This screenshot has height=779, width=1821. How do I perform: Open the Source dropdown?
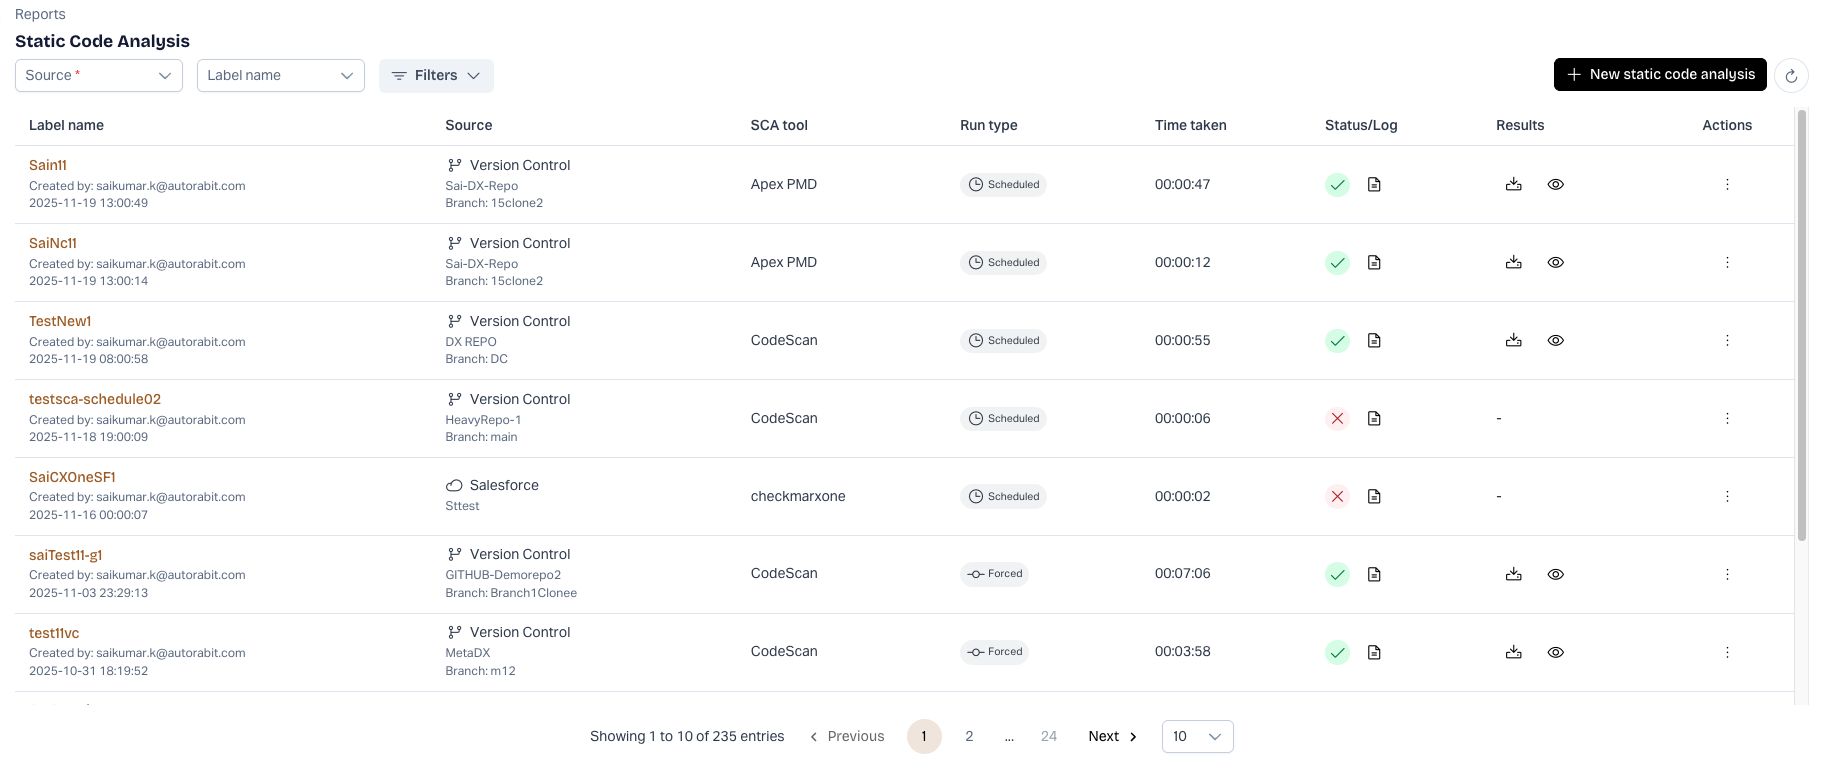tap(99, 76)
